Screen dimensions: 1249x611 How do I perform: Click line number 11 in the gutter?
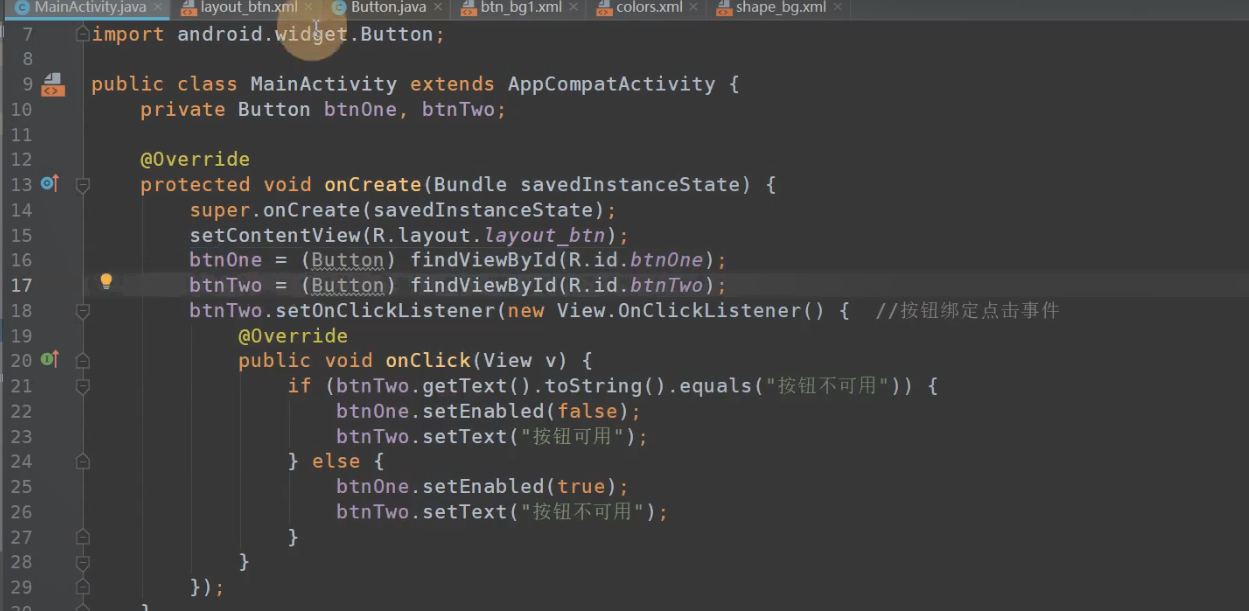pyautogui.click(x=21, y=134)
